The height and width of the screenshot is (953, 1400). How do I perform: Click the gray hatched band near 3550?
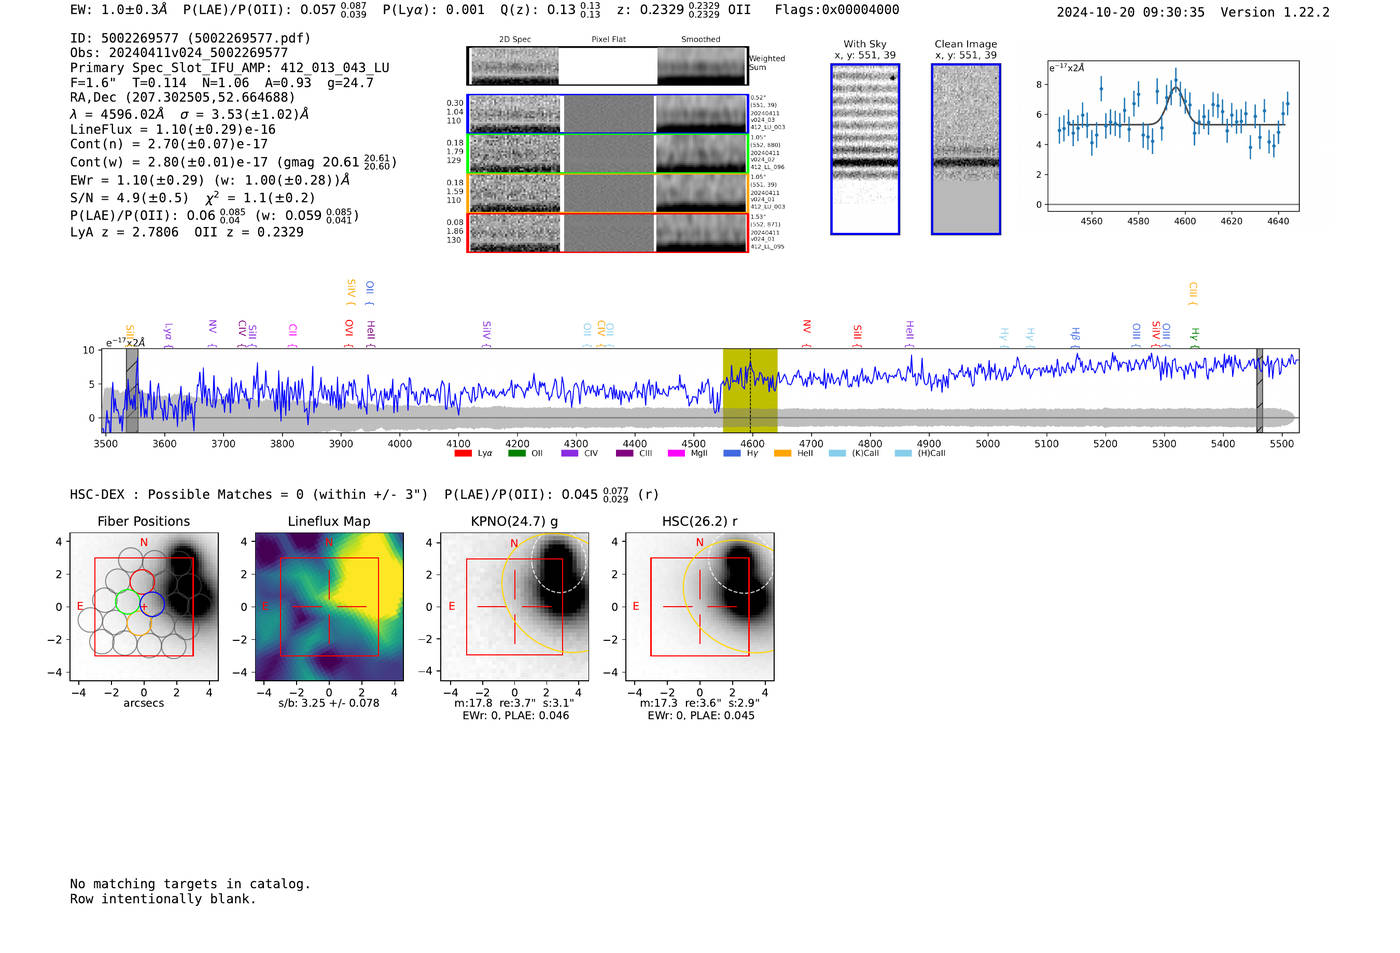(x=132, y=390)
